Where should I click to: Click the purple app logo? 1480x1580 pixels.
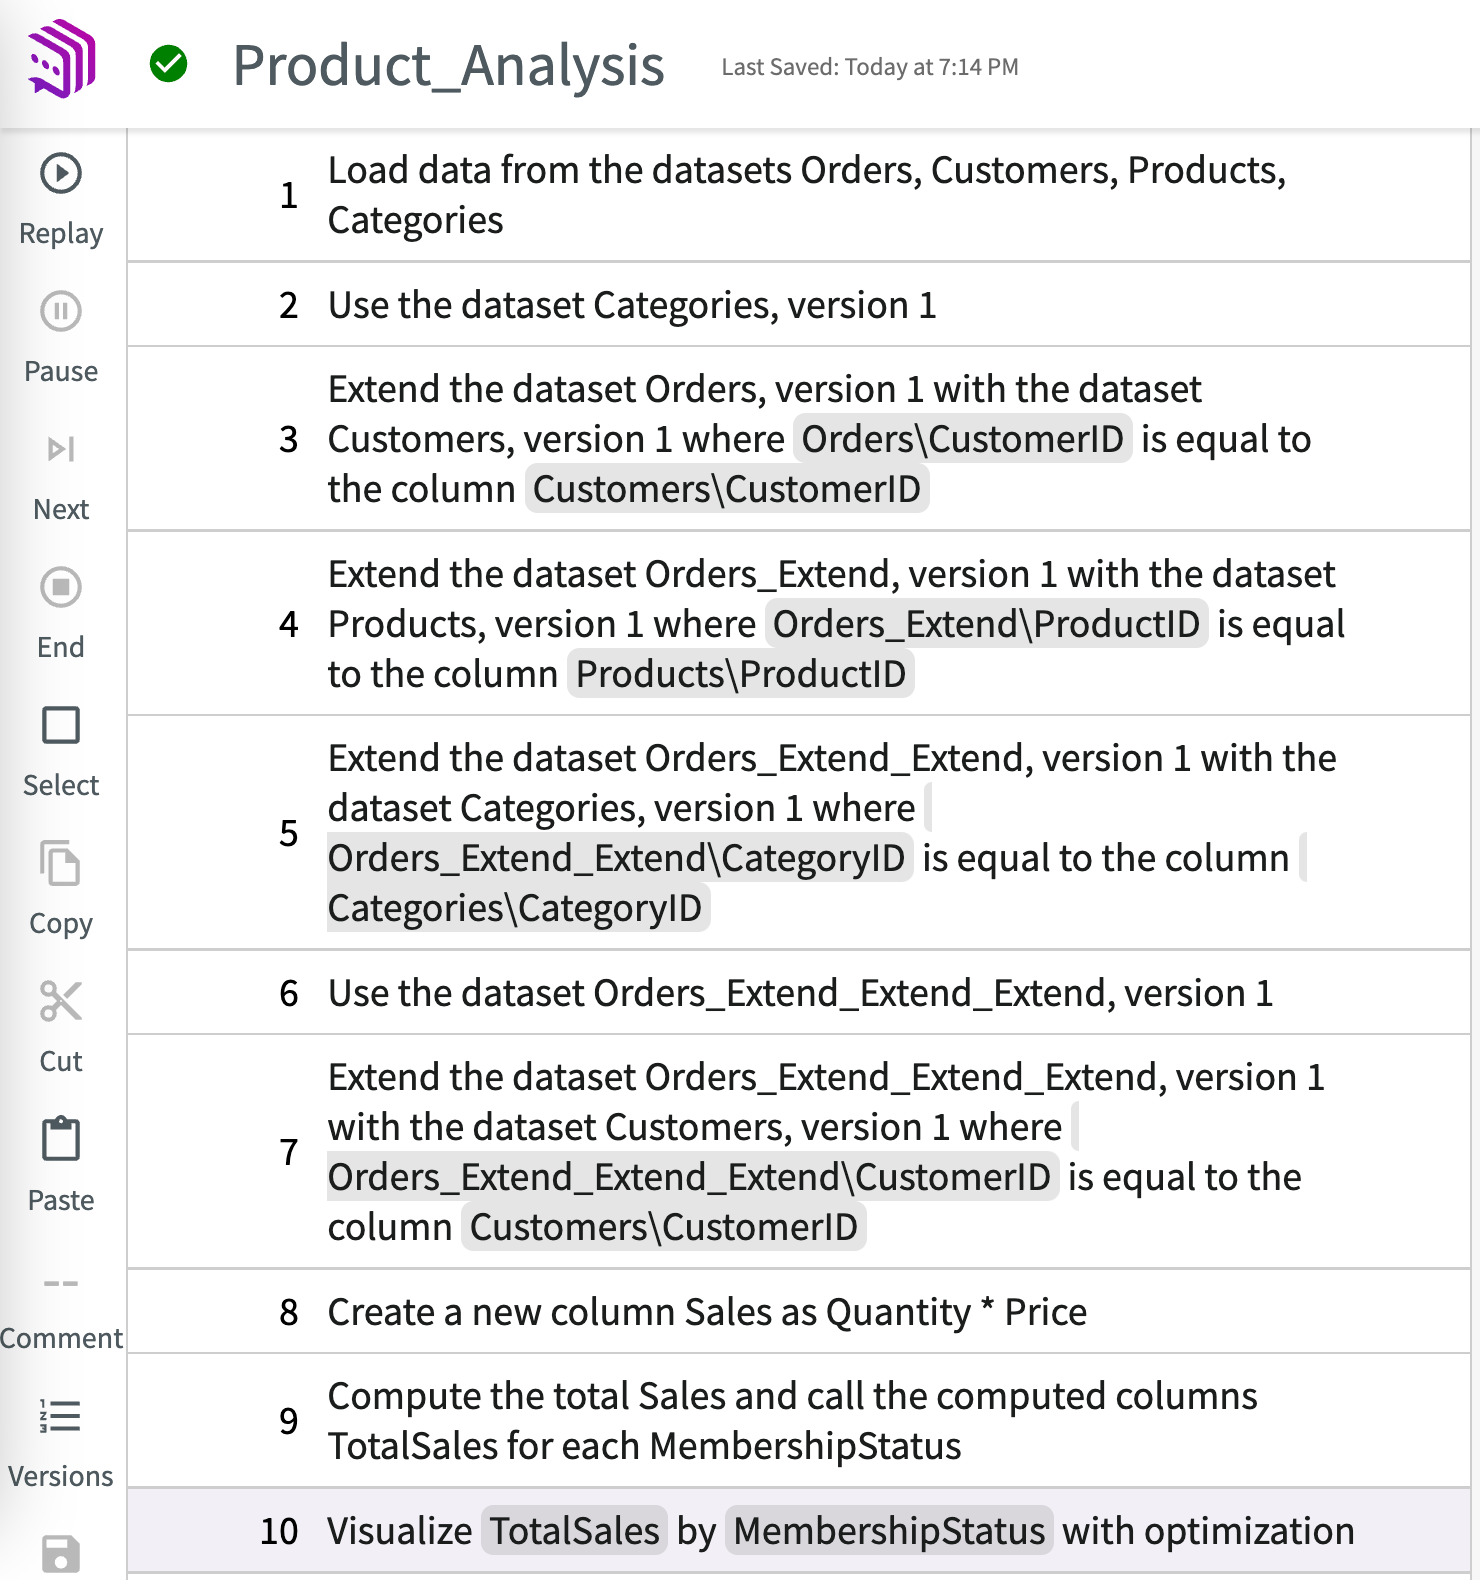tap(63, 59)
